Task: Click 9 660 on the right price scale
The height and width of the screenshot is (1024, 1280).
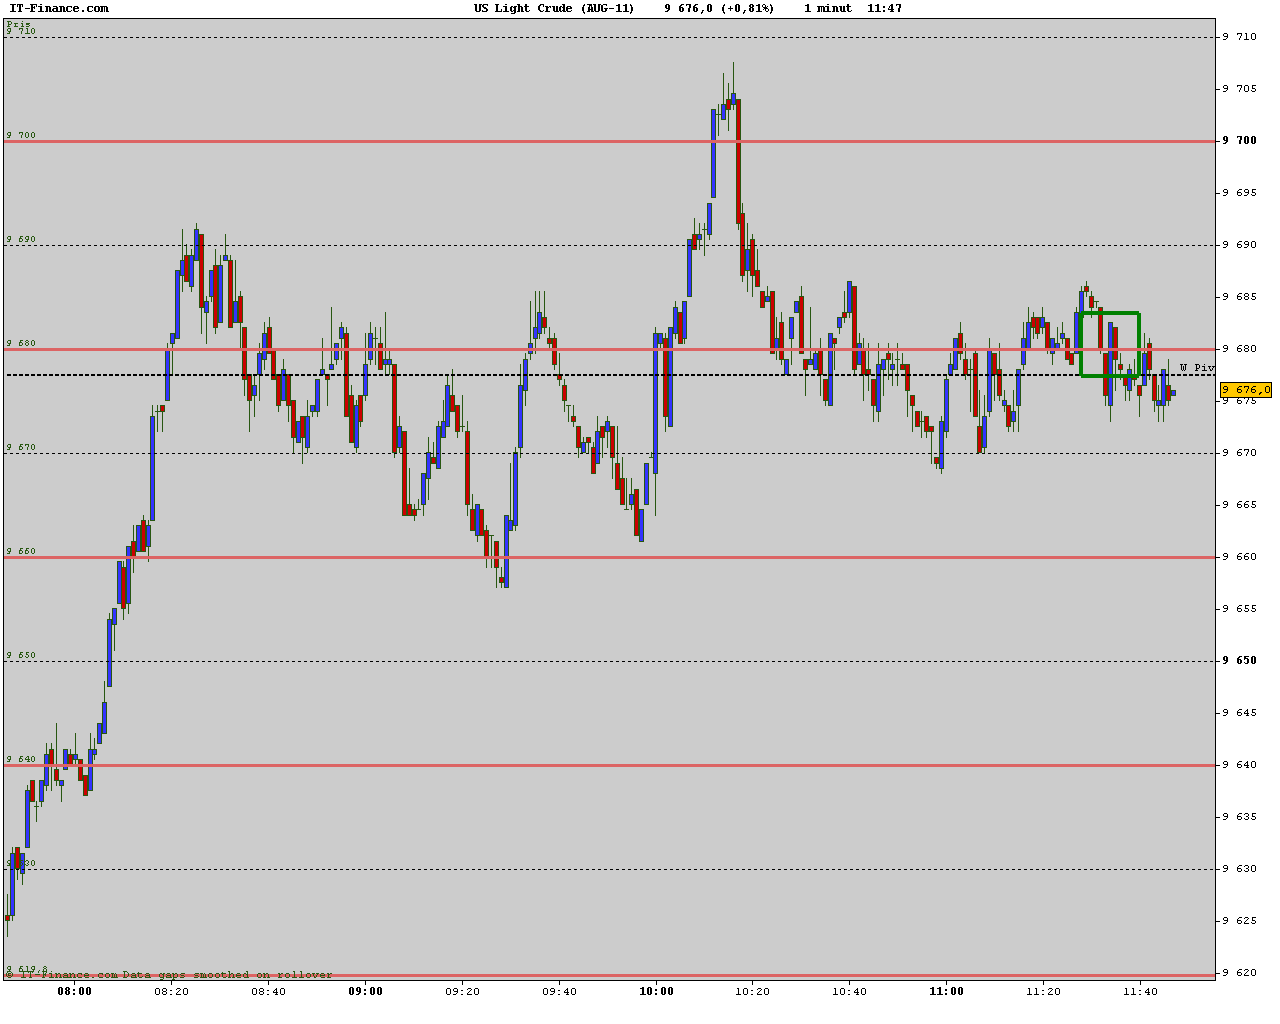Action: click(x=1239, y=557)
